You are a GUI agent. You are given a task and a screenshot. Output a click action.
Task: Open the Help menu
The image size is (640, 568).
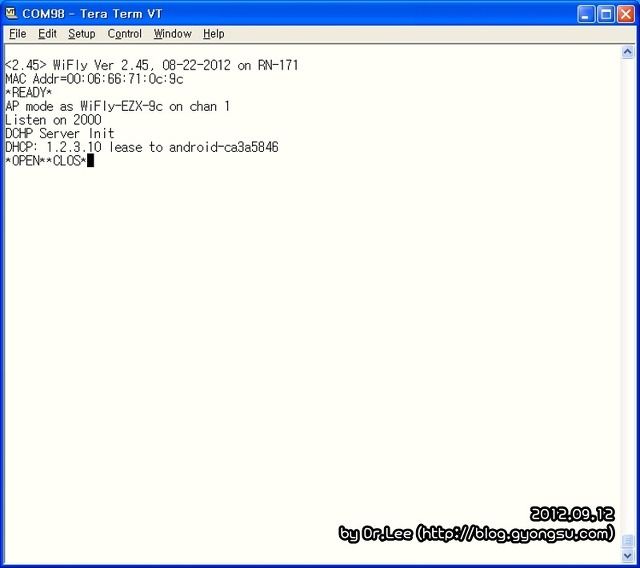[x=213, y=34]
